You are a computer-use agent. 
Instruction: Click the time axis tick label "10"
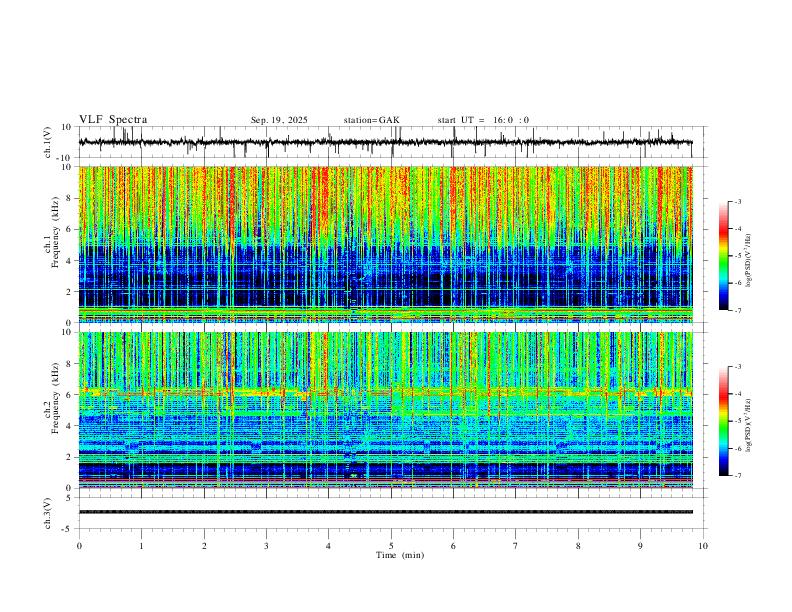coord(703,546)
